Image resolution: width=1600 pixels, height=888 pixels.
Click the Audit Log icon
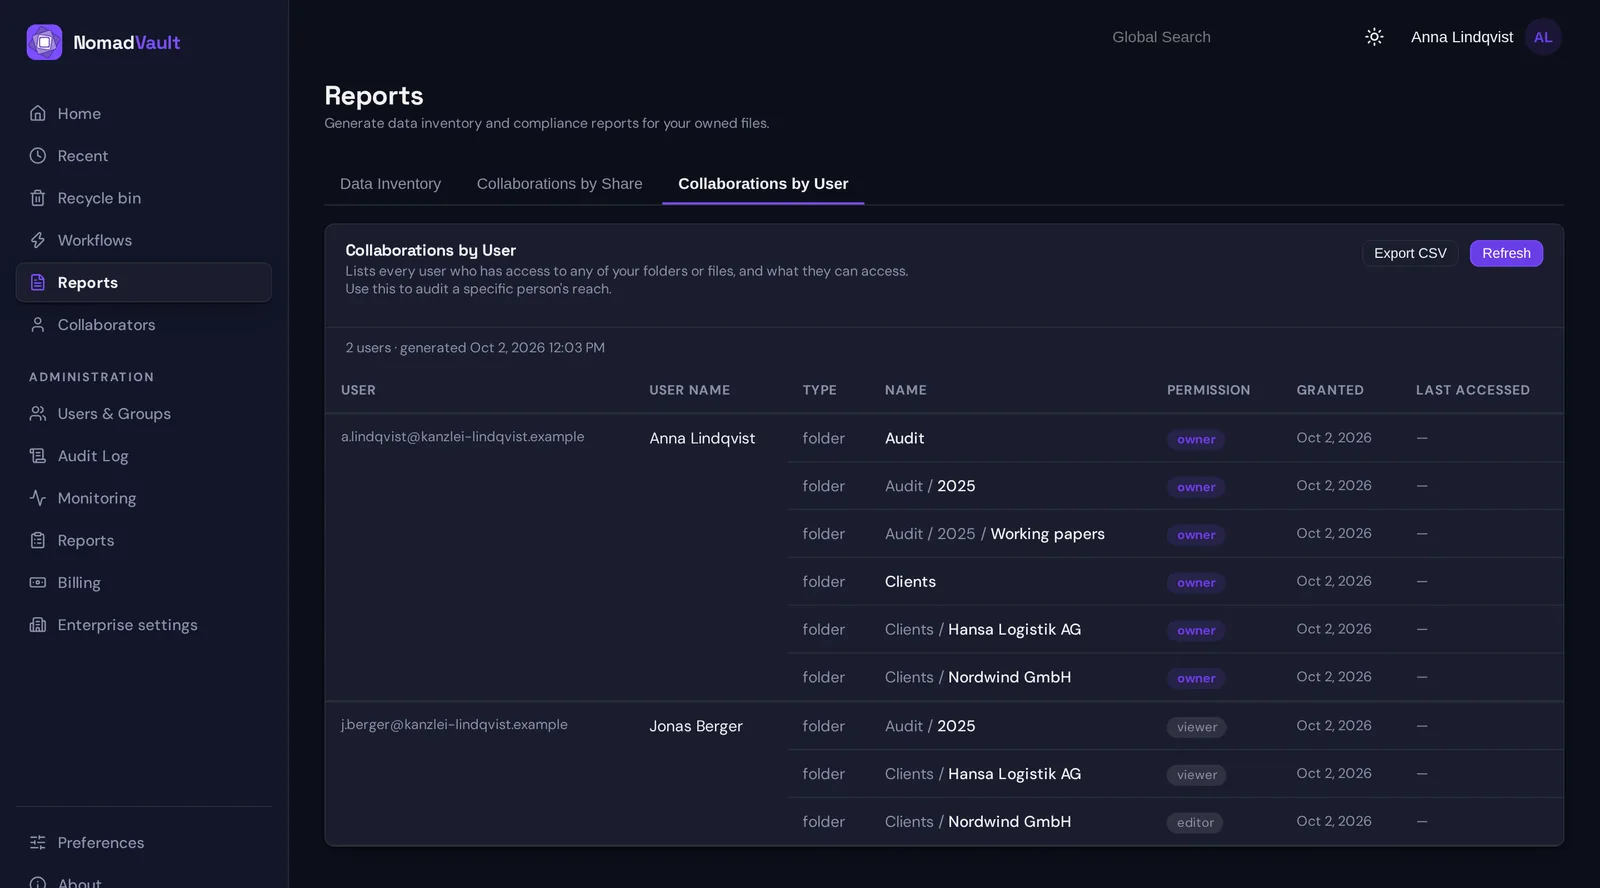point(38,456)
